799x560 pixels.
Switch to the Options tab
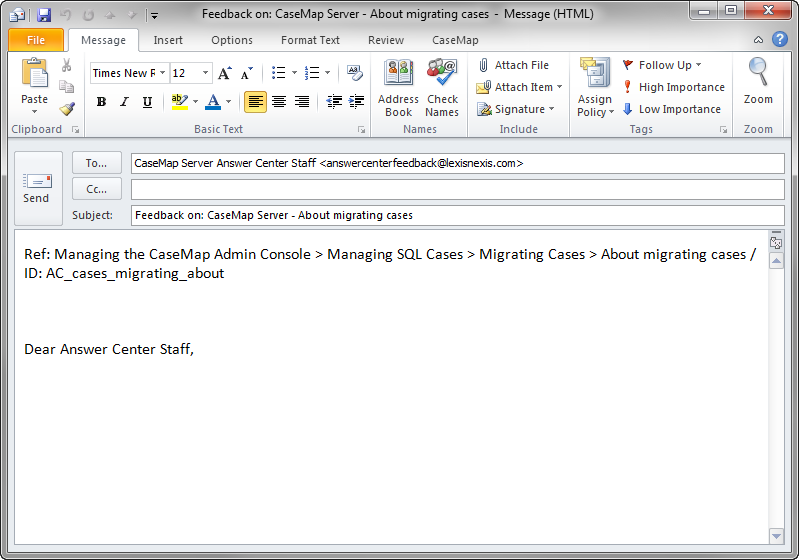(232, 40)
